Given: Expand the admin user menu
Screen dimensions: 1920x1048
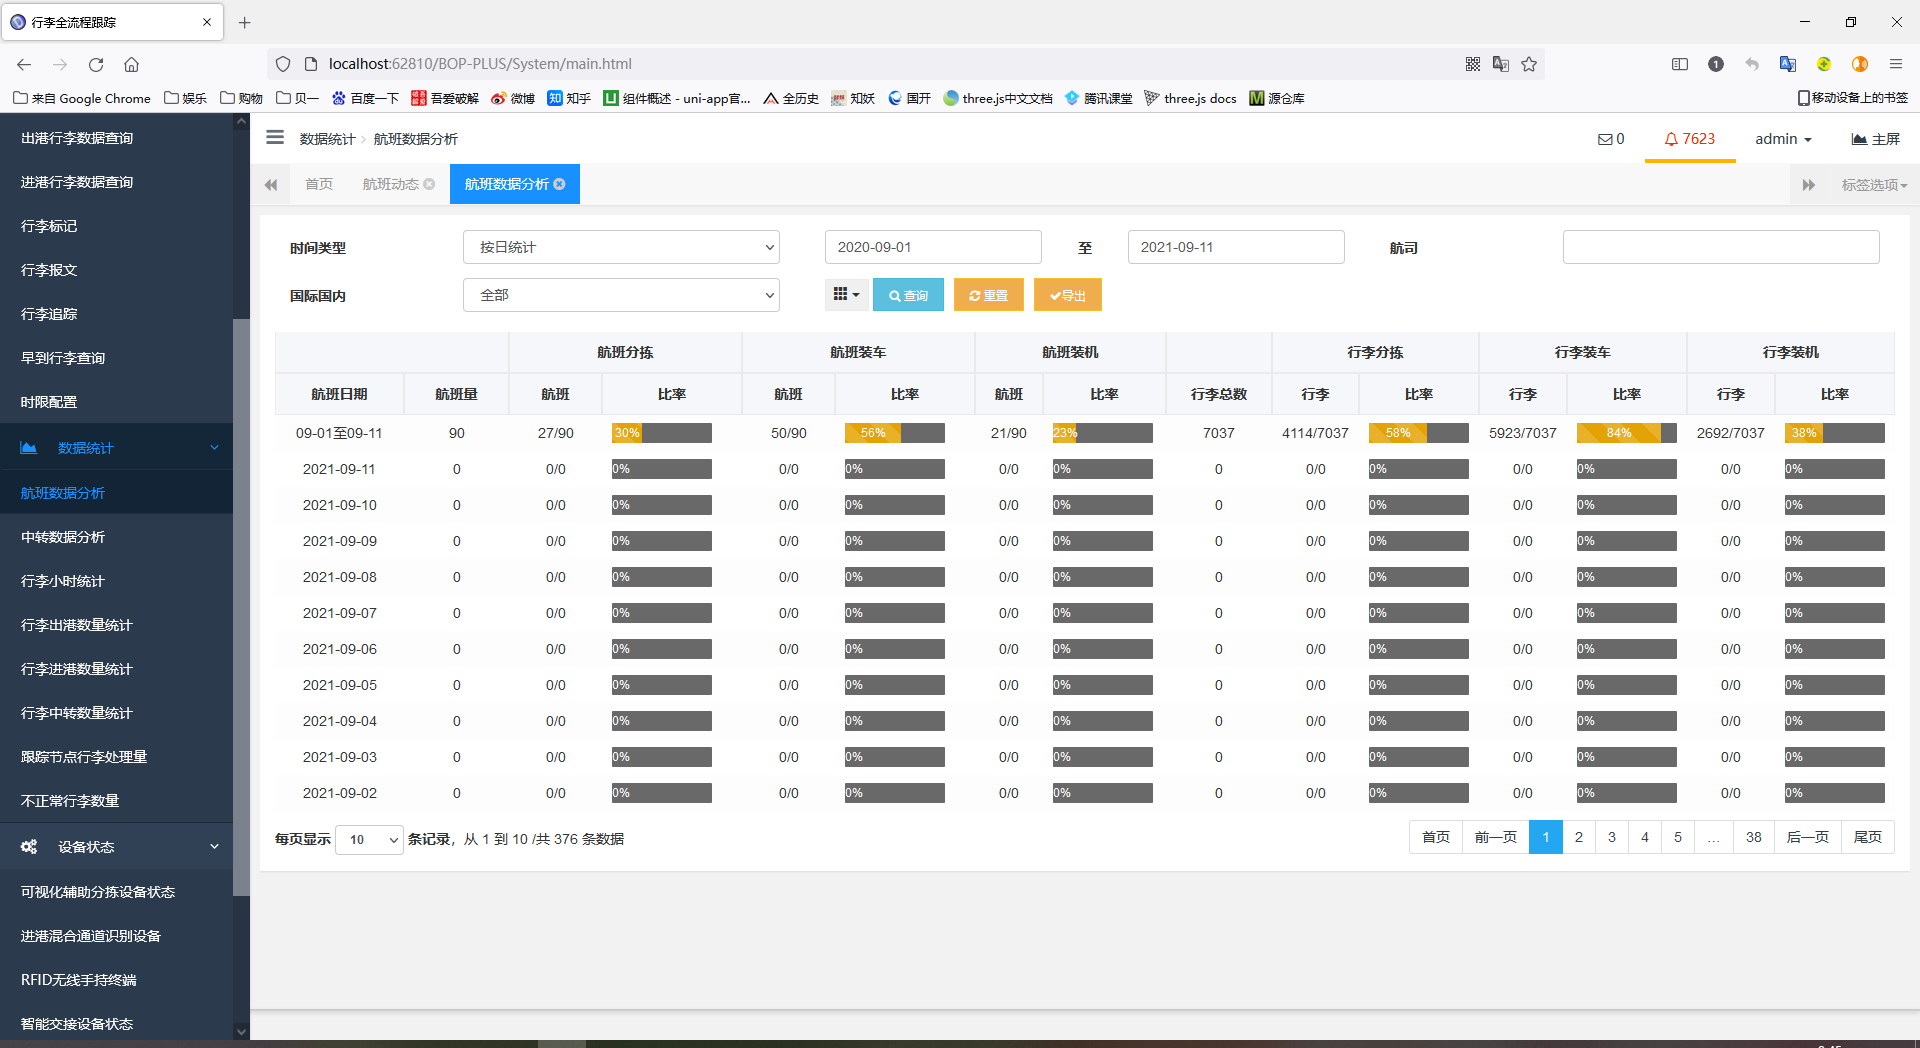Looking at the screenshot, I should pos(1782,139).
